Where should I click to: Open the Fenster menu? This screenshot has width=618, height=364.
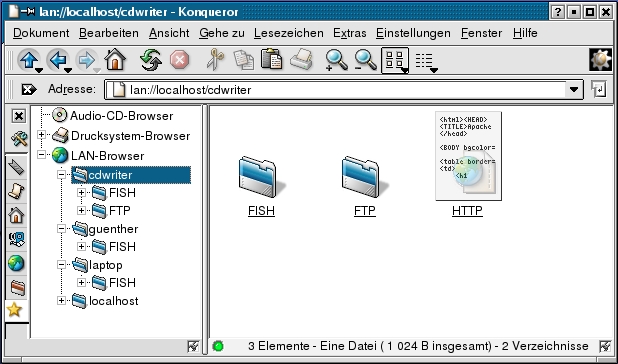(482, 33)
